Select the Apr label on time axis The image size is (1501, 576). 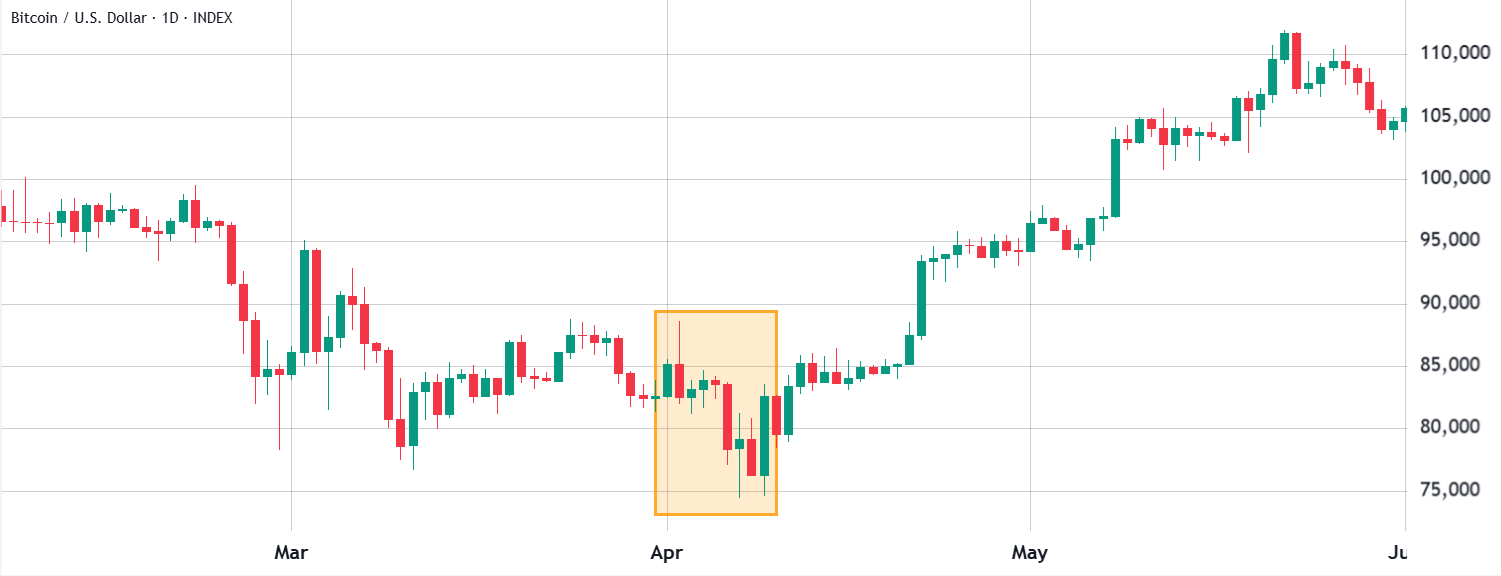(x=667, y=551)
